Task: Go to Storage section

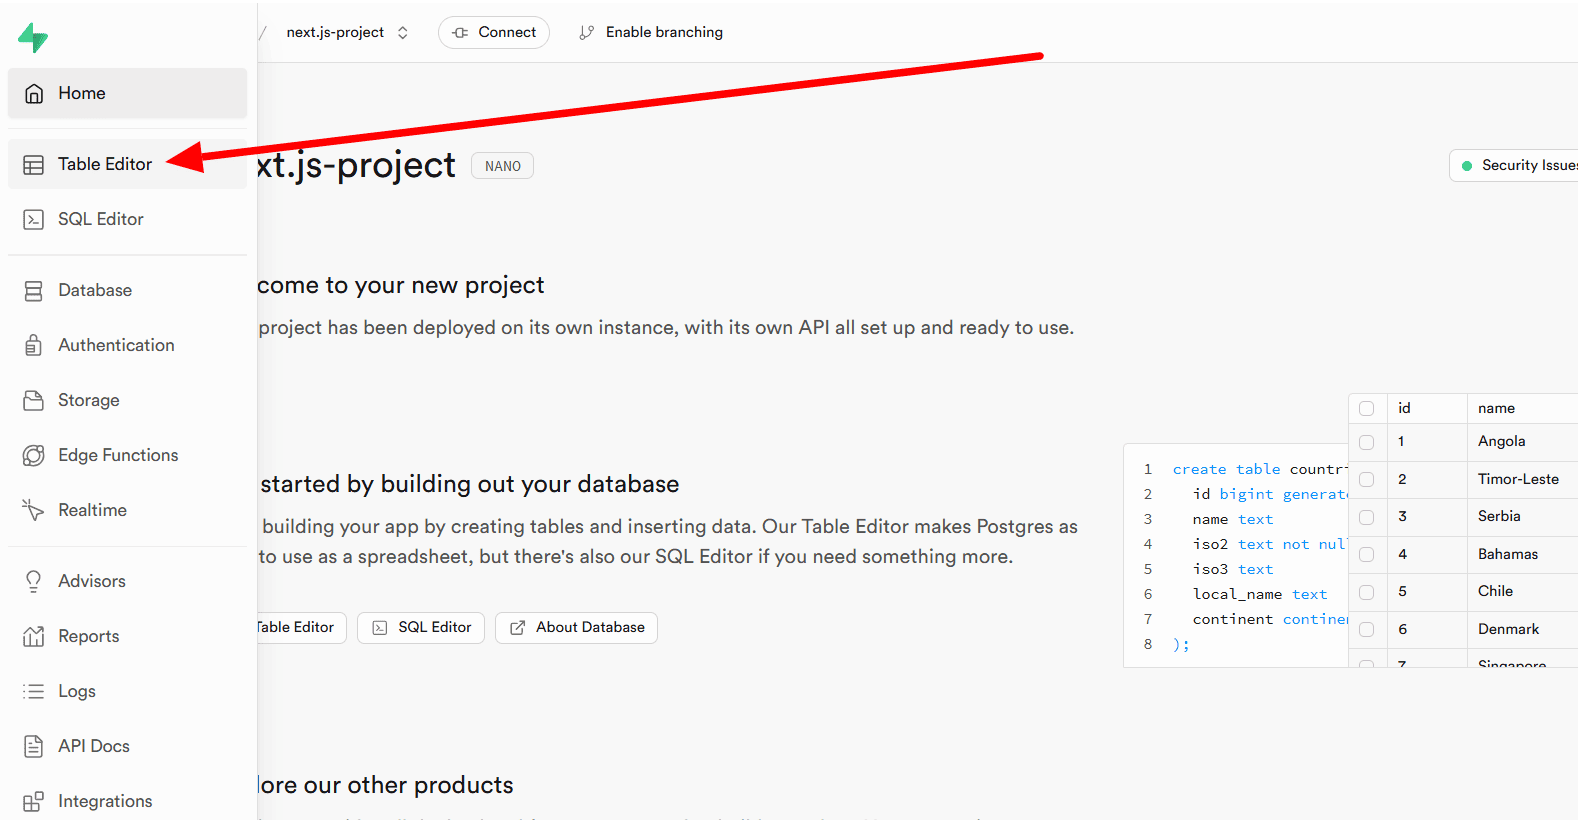Action: coord(127,400)
